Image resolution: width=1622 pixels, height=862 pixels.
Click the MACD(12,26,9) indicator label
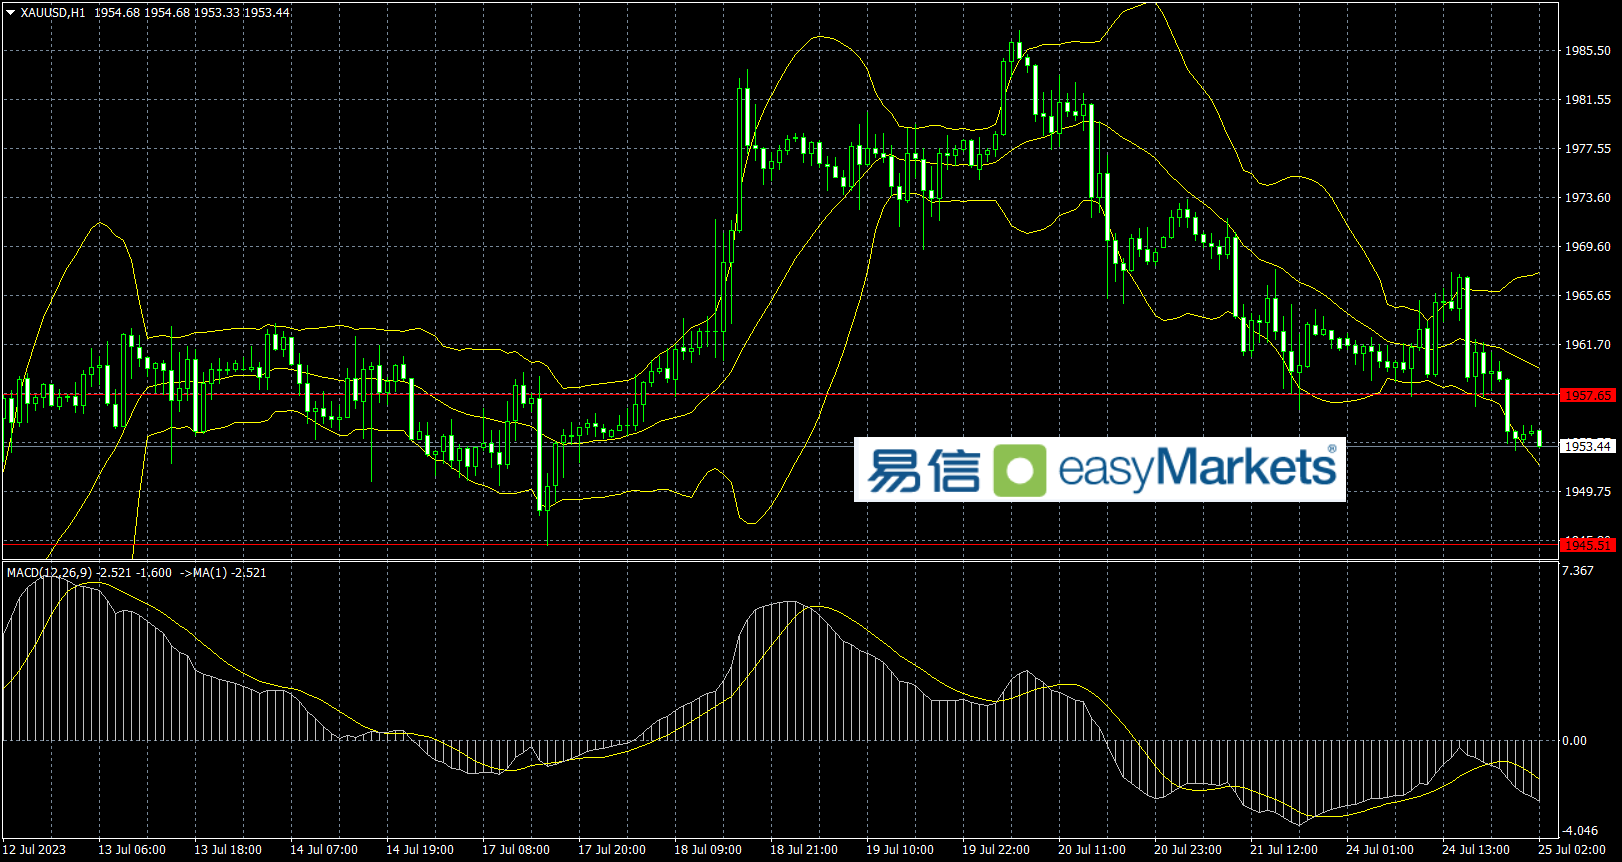point(49,573)
